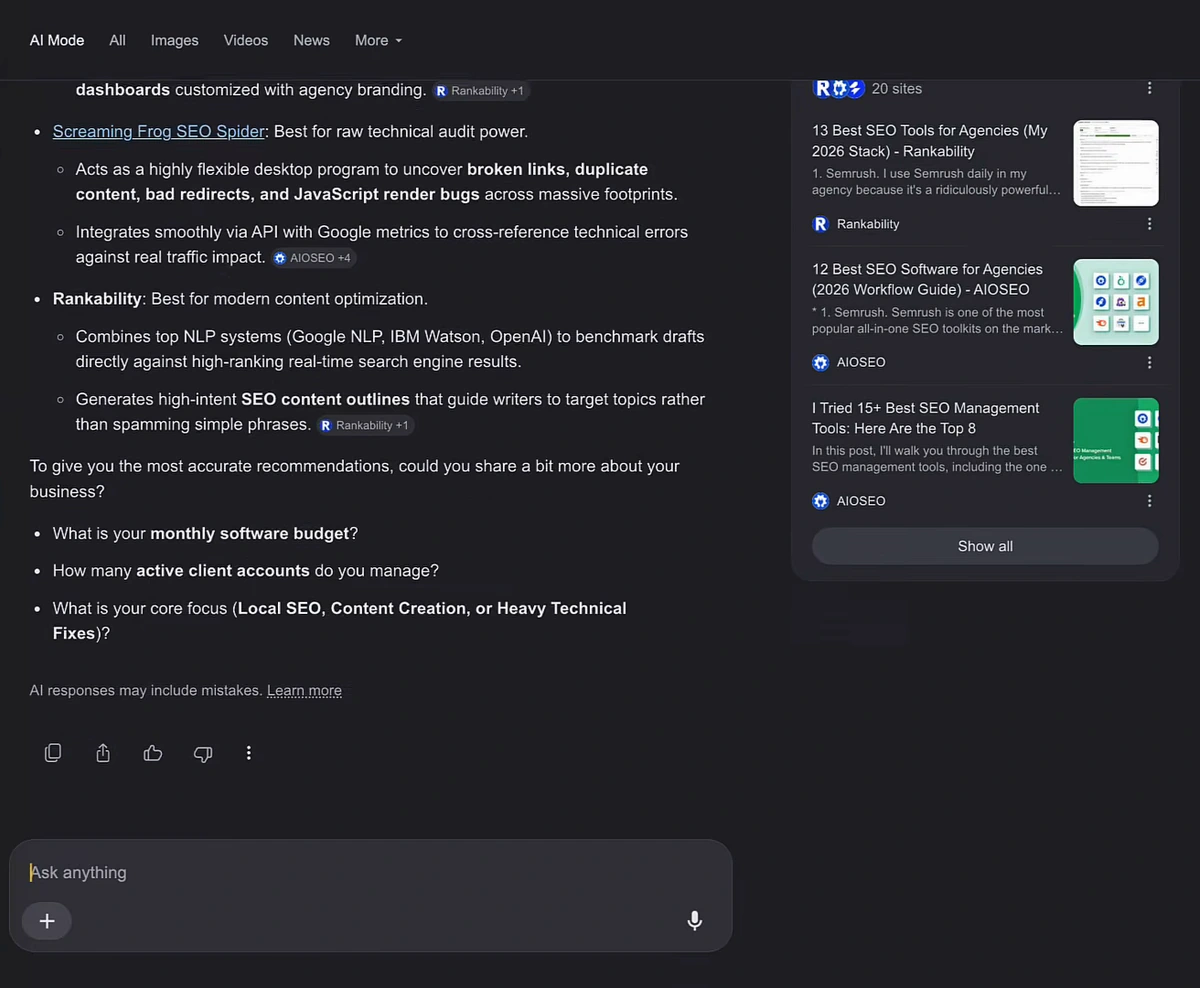Screen dimensions: 1200x988
Task: Switch to AI Mode tab
Action: [x=57, y=40]
